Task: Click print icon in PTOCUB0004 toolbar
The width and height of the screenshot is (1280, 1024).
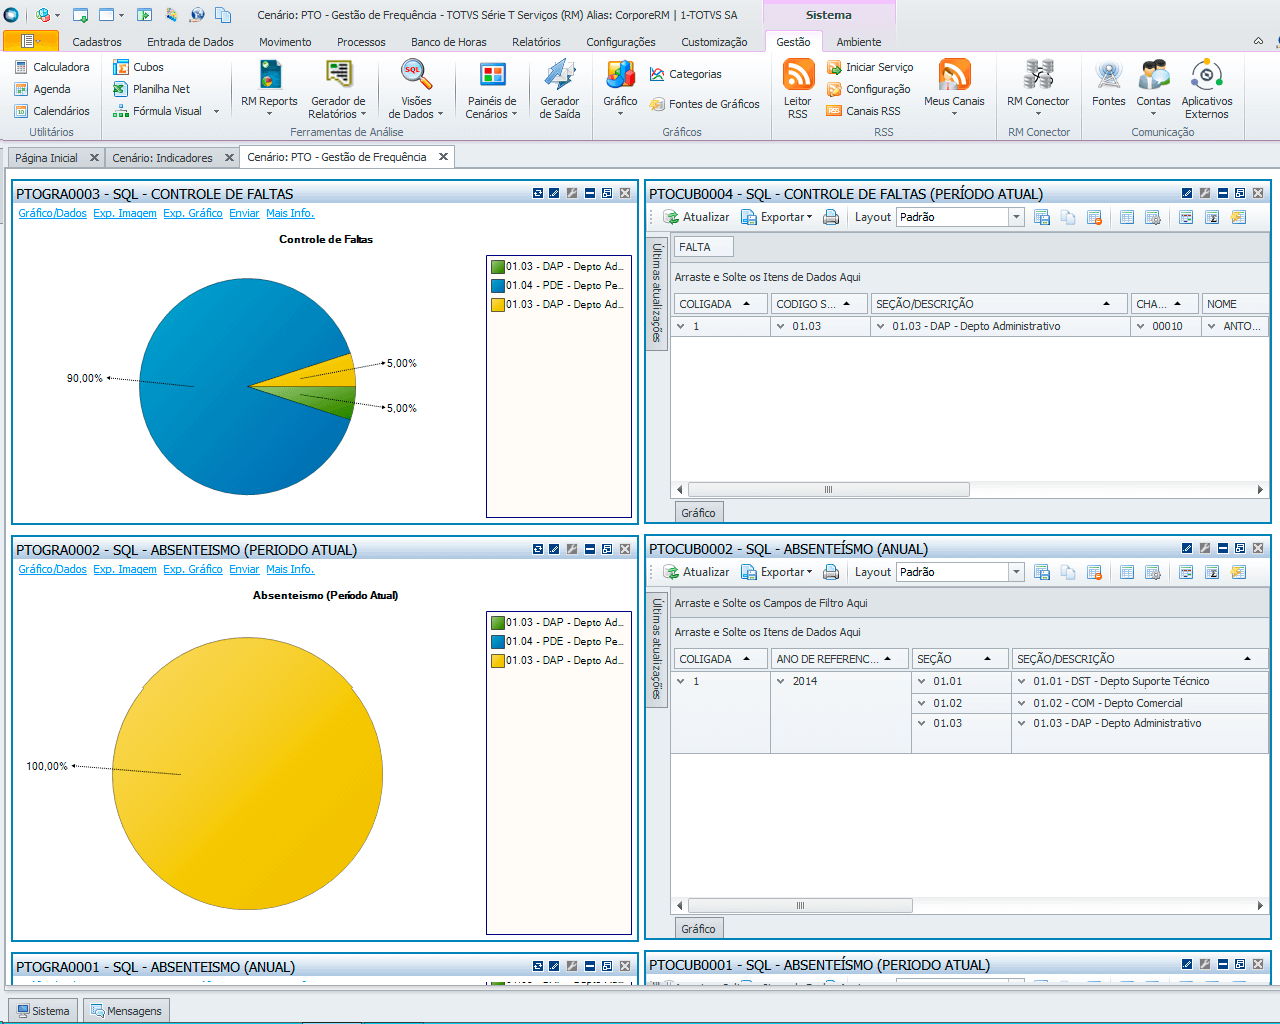Action: [x=831, y=217]
